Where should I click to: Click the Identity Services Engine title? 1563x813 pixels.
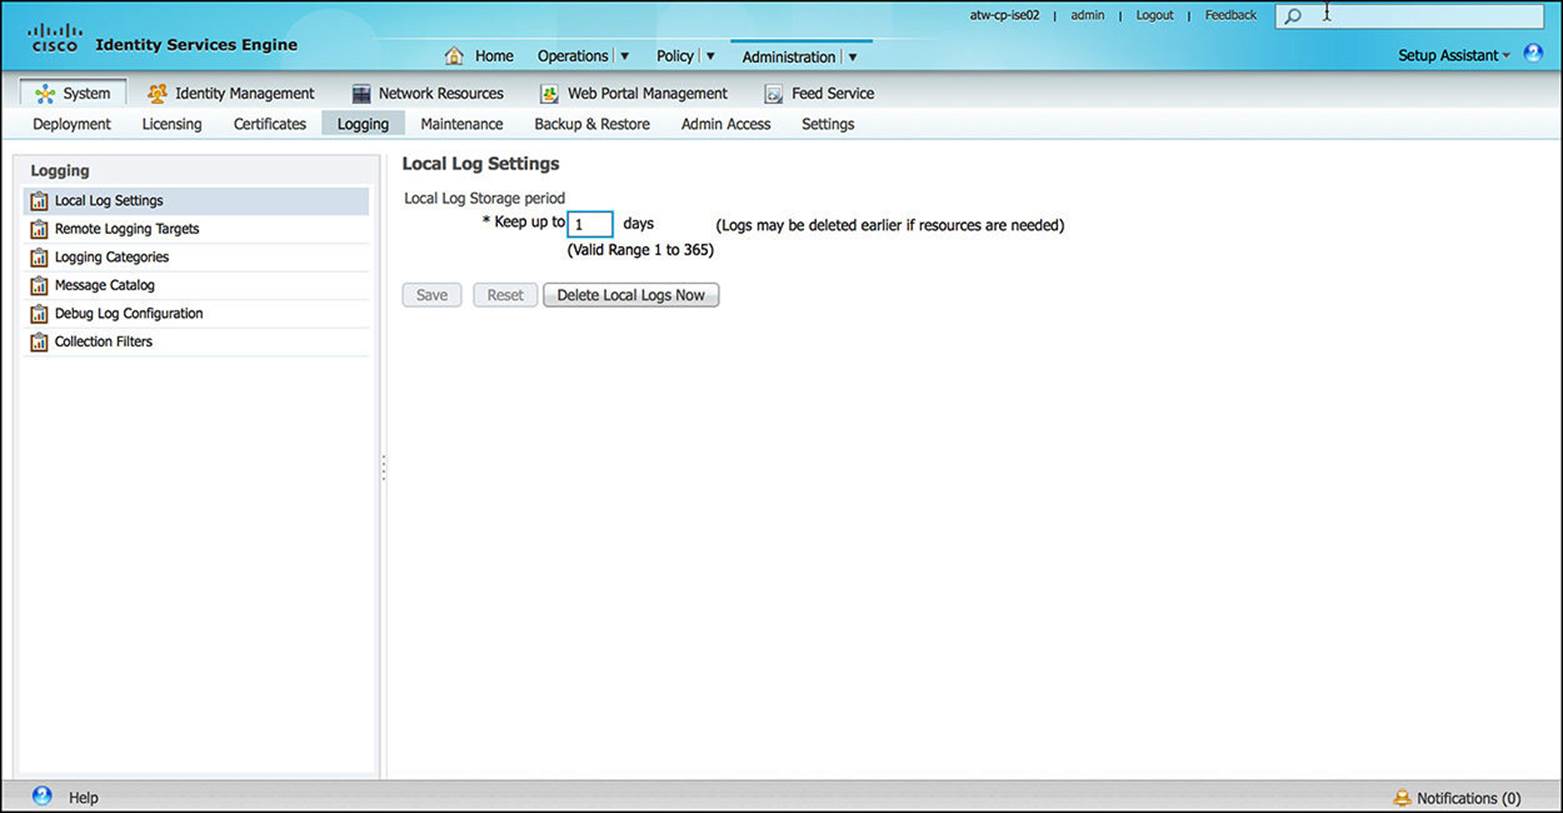(x=196, y=45)
